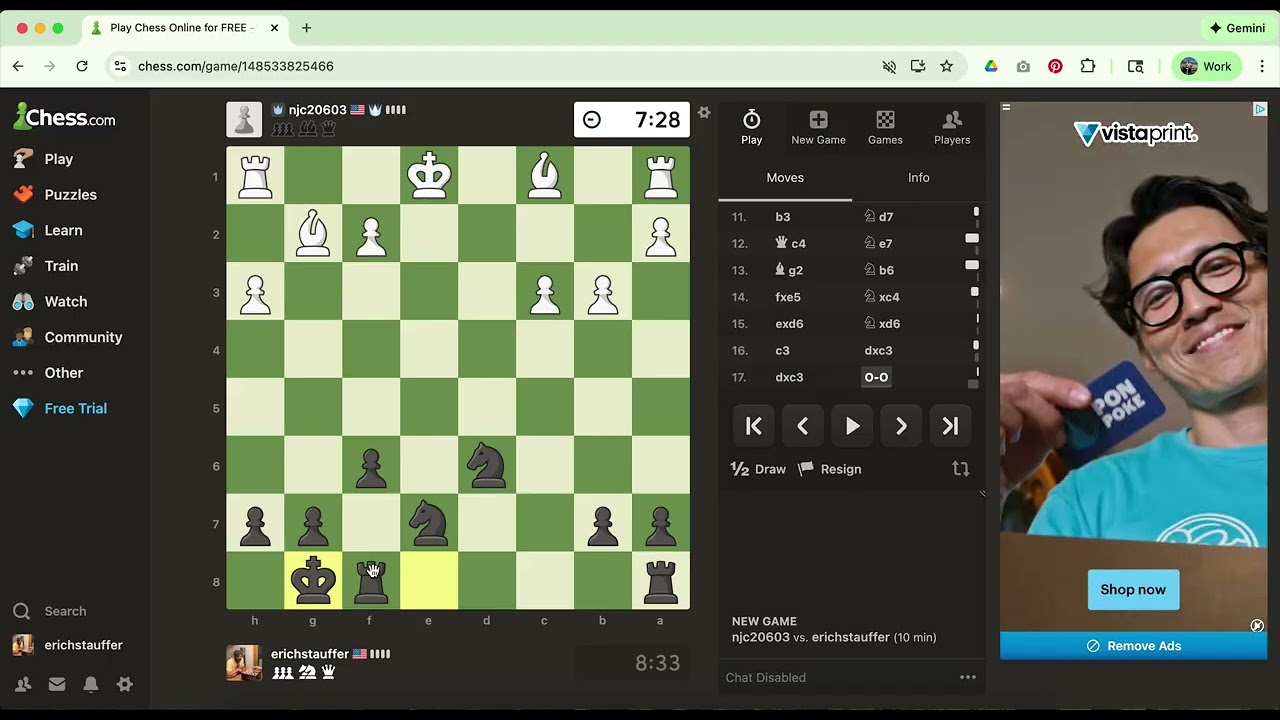Click Remove Ads
Viewport: 1280px width, 720px height.
coord(1133,646)
